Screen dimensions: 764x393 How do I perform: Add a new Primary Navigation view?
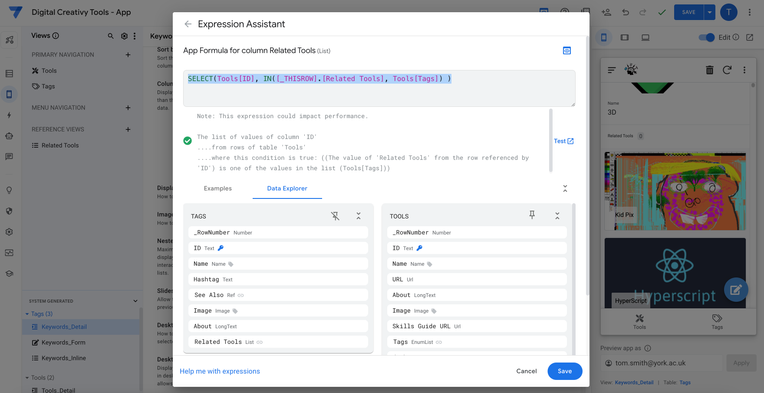128,55
